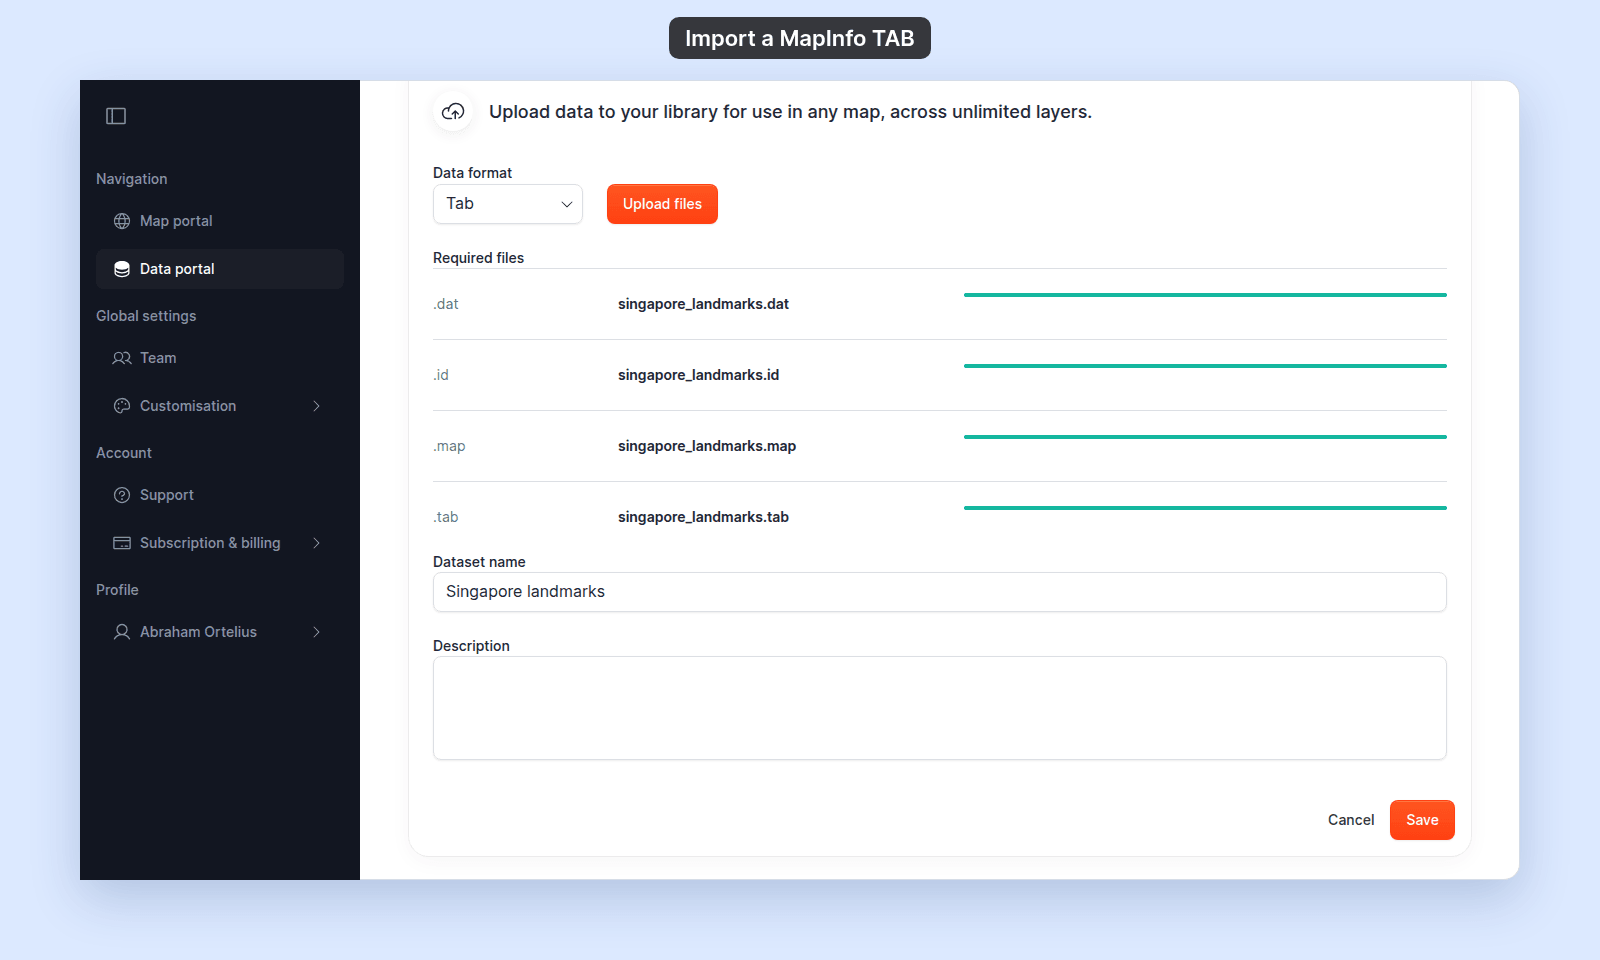Open the Data format Tab dropdown

click(508, 204)
